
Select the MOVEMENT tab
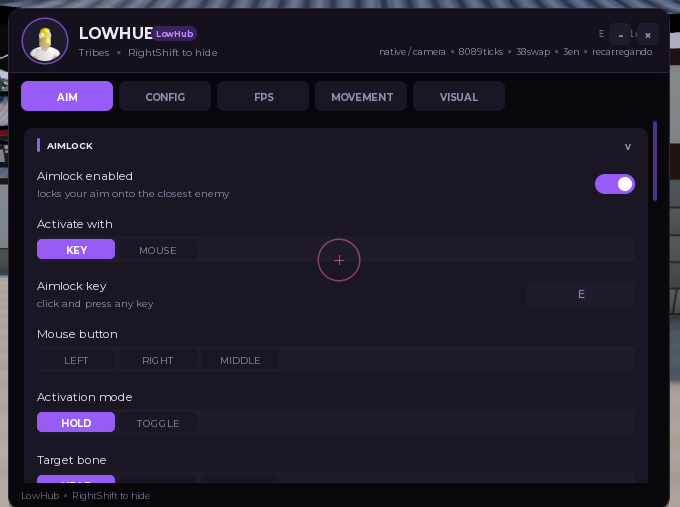[x=361, y=96]
